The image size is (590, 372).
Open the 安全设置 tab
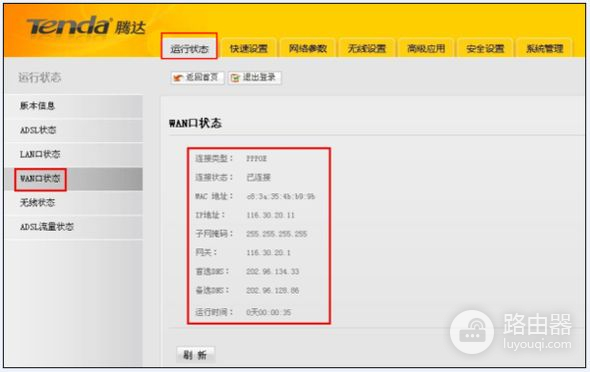(x=485, y=48)
